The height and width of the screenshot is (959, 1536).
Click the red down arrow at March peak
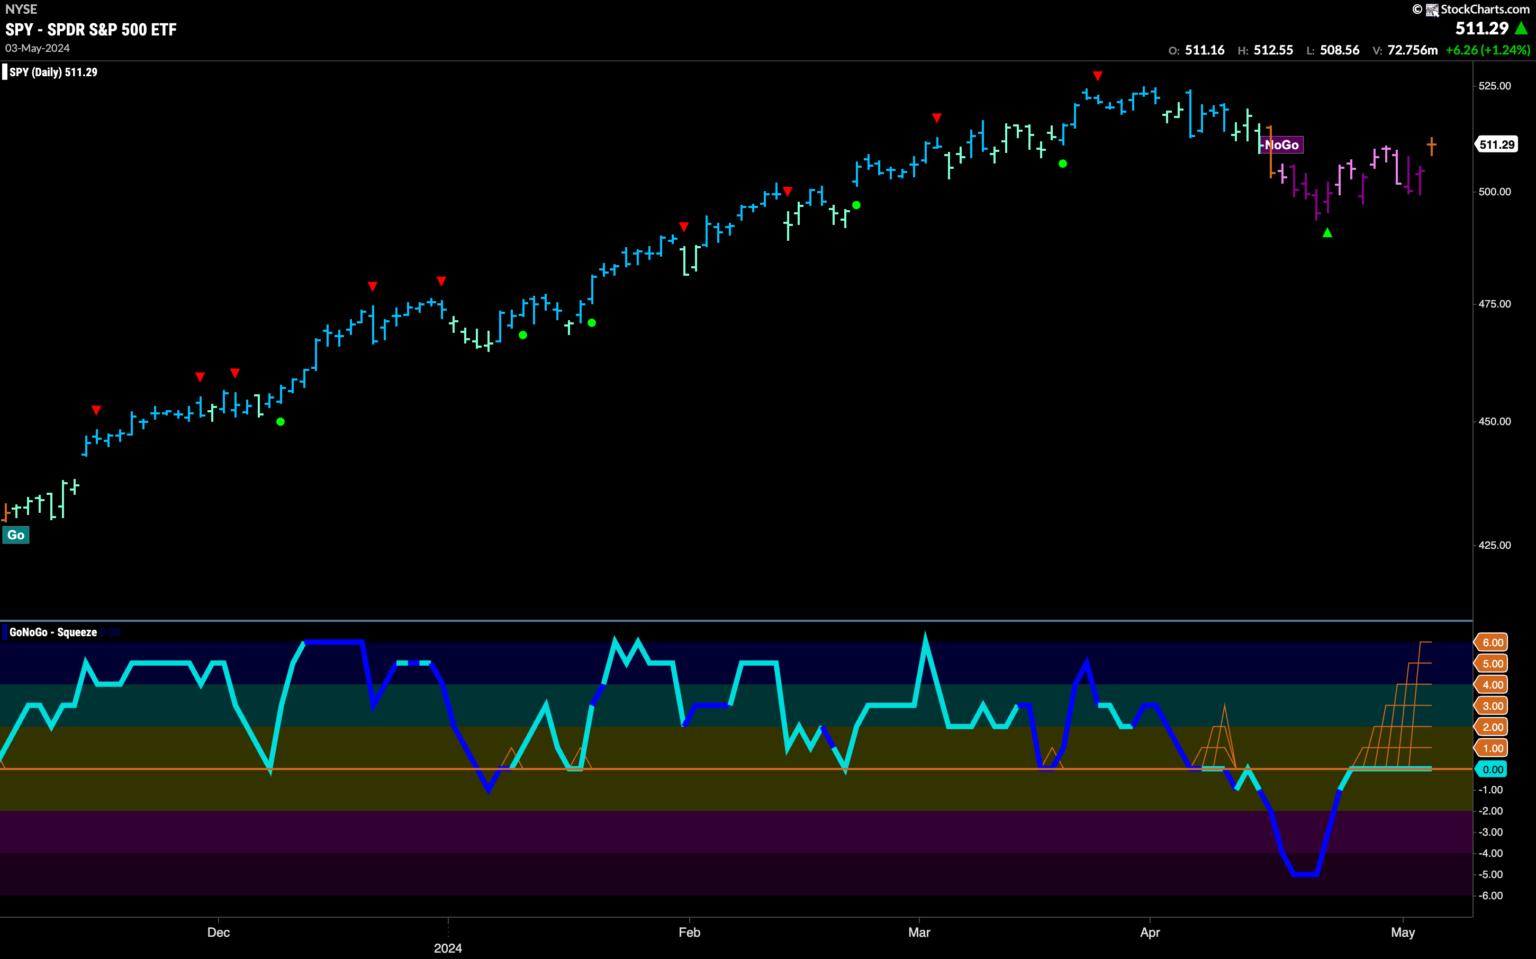pos(1098,76)
